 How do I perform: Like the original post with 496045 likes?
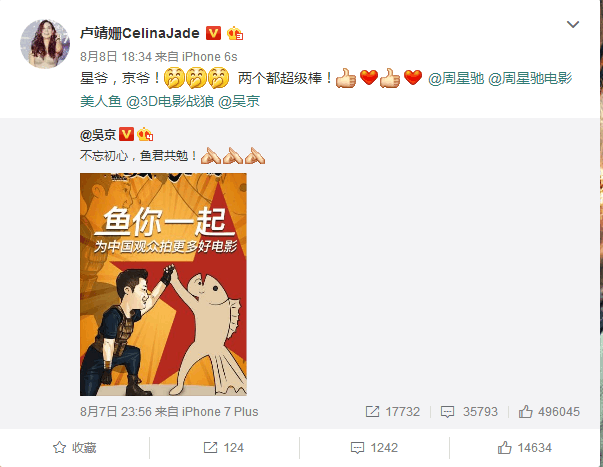(525, 412)
